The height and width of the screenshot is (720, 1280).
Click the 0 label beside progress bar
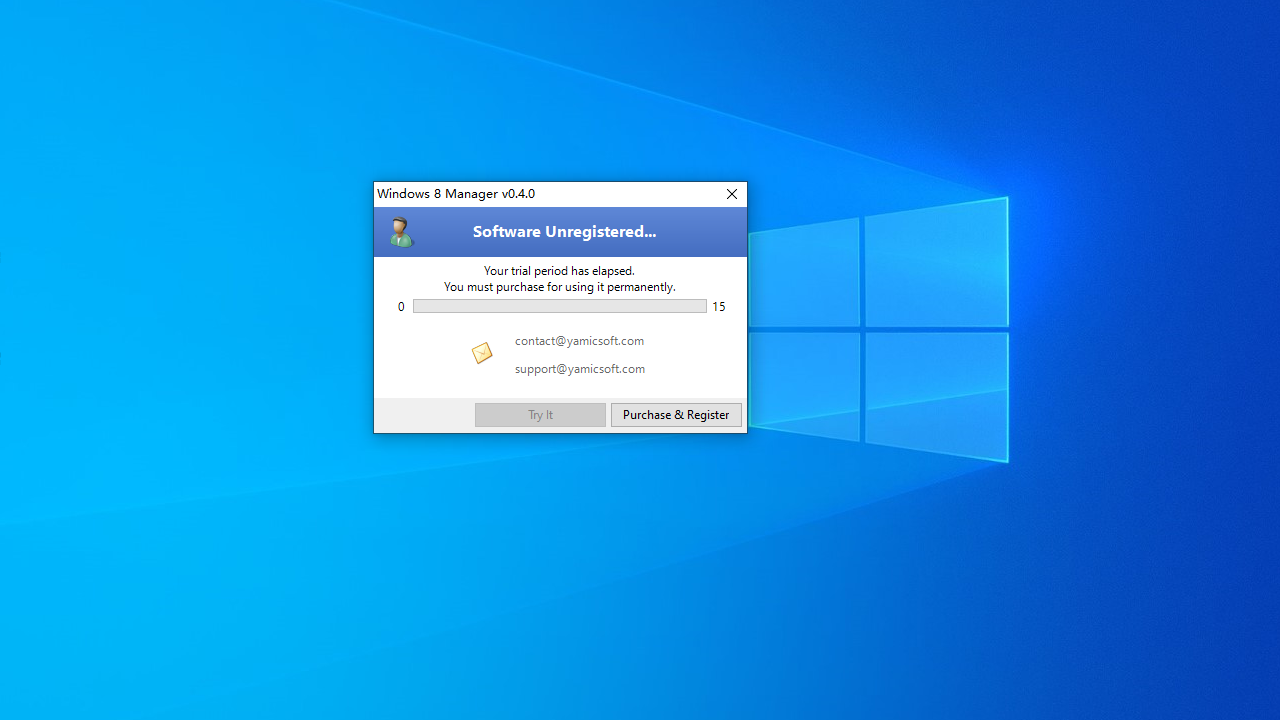coord(401,307)
